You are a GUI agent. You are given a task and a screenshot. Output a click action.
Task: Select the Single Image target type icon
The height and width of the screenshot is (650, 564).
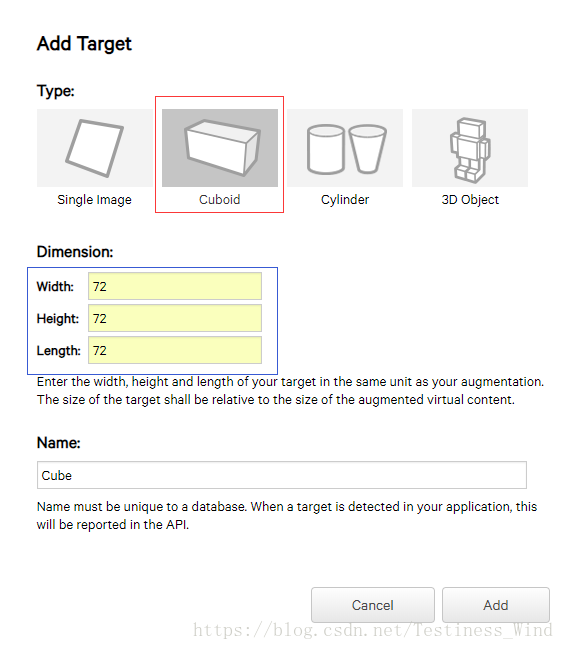tap(94, 148)
